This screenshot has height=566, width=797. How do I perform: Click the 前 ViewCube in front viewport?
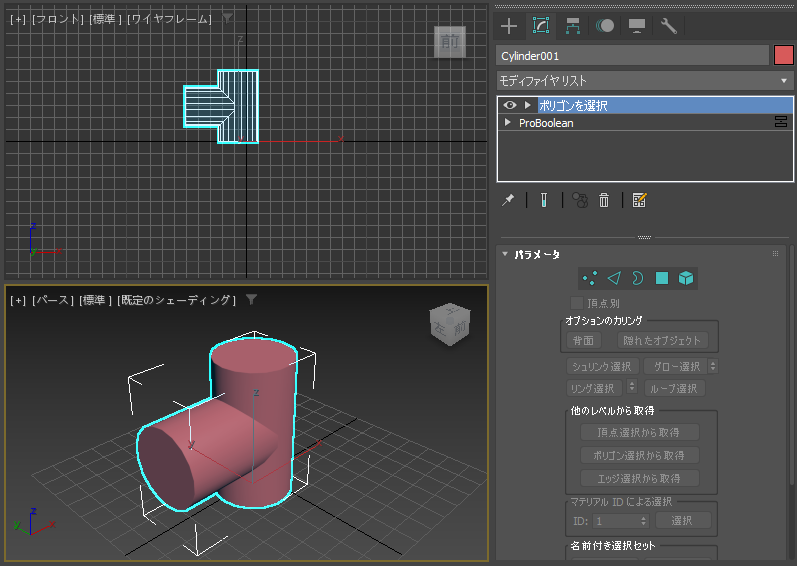click(x=450, y=41)
